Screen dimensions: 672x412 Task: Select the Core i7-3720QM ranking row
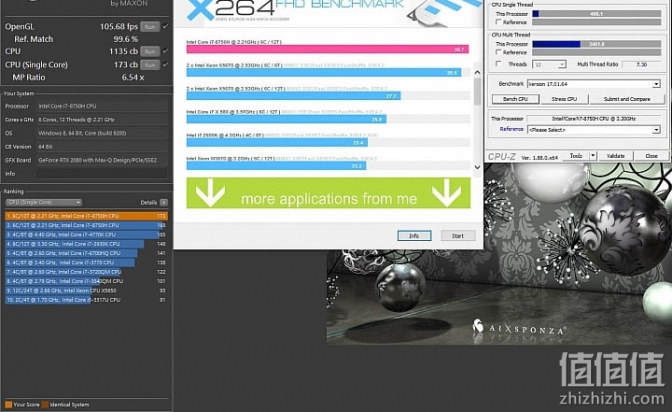tap(86, 272)
